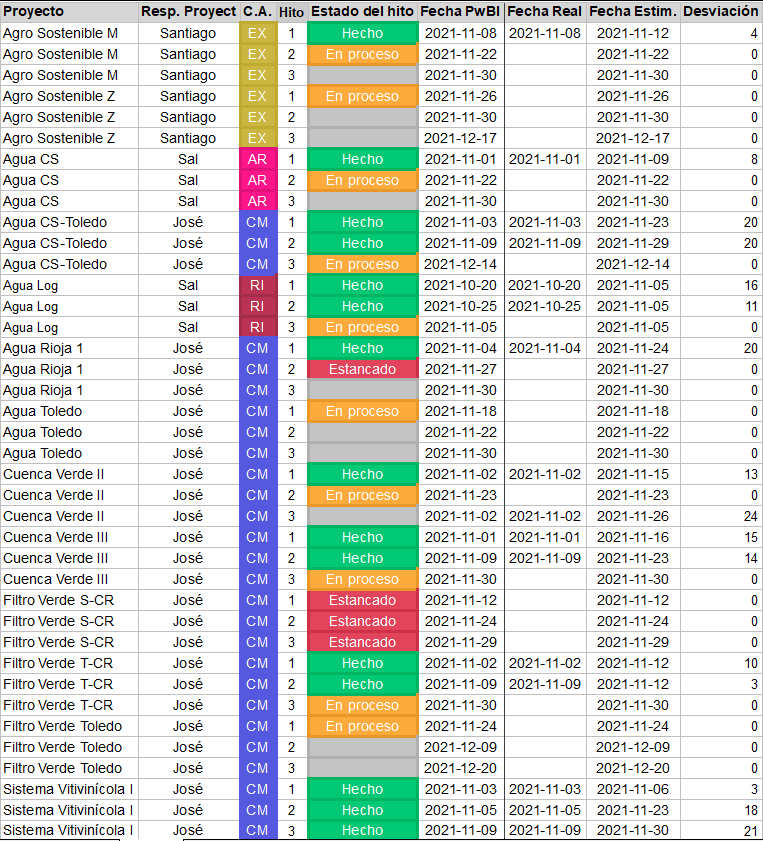763x841 pixels.
Task: Click the Fecha Real column header
Action: [x=544, y=11]
